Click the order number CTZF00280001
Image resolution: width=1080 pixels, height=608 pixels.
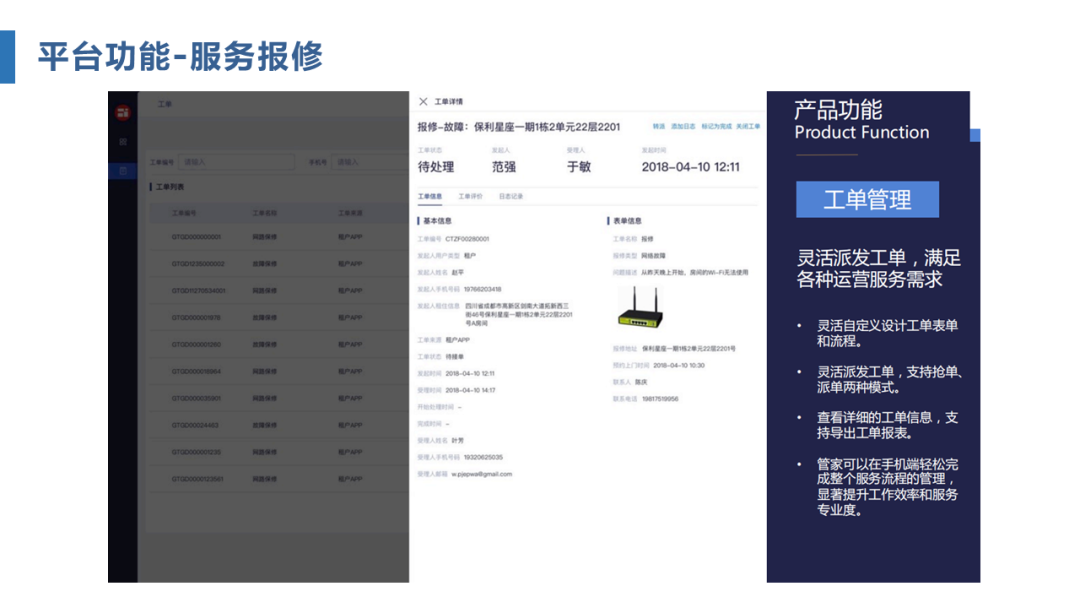click(467, 239)
